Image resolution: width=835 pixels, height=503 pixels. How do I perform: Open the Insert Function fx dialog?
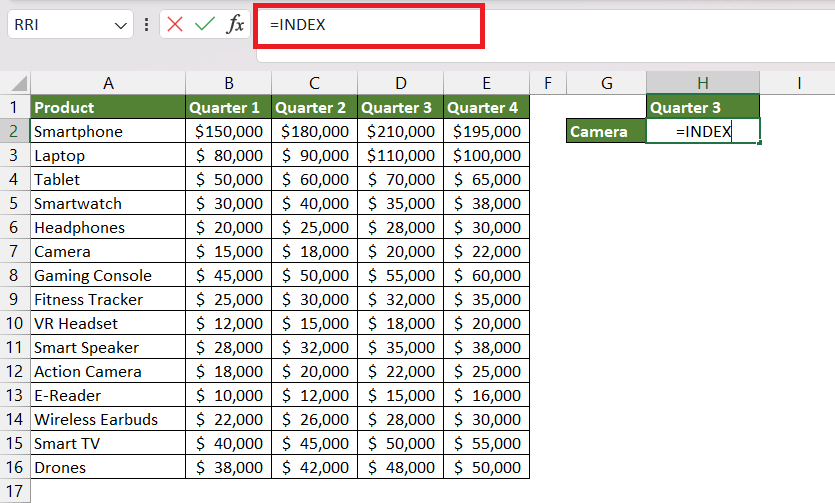click(235, 24)
